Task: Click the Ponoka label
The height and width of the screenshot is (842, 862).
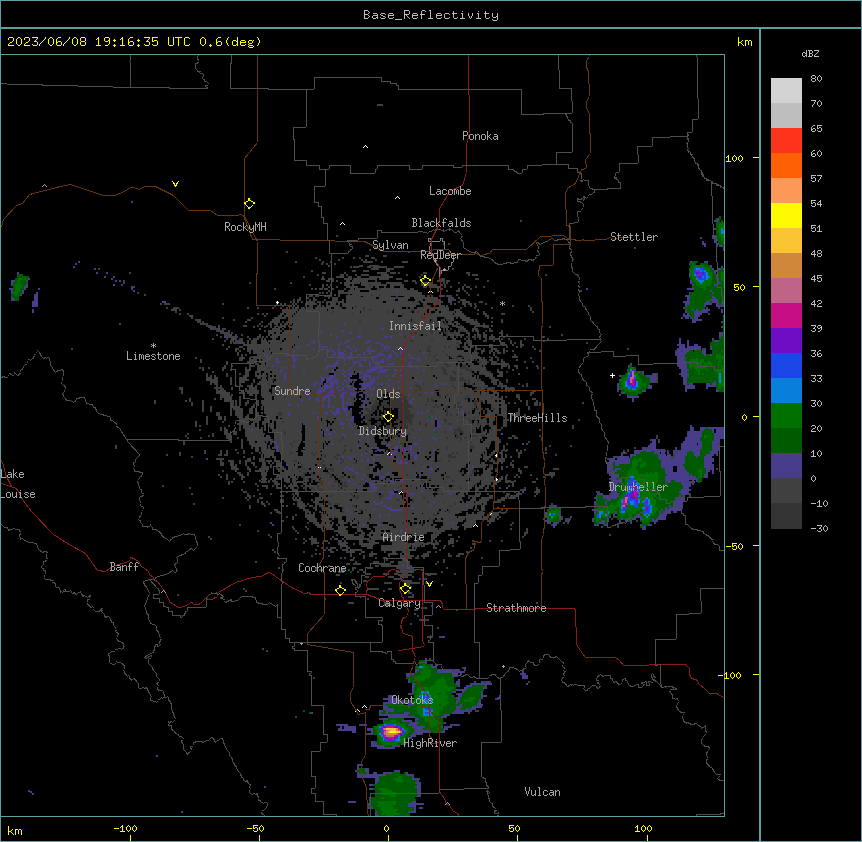Action: [x=480, y=136]
